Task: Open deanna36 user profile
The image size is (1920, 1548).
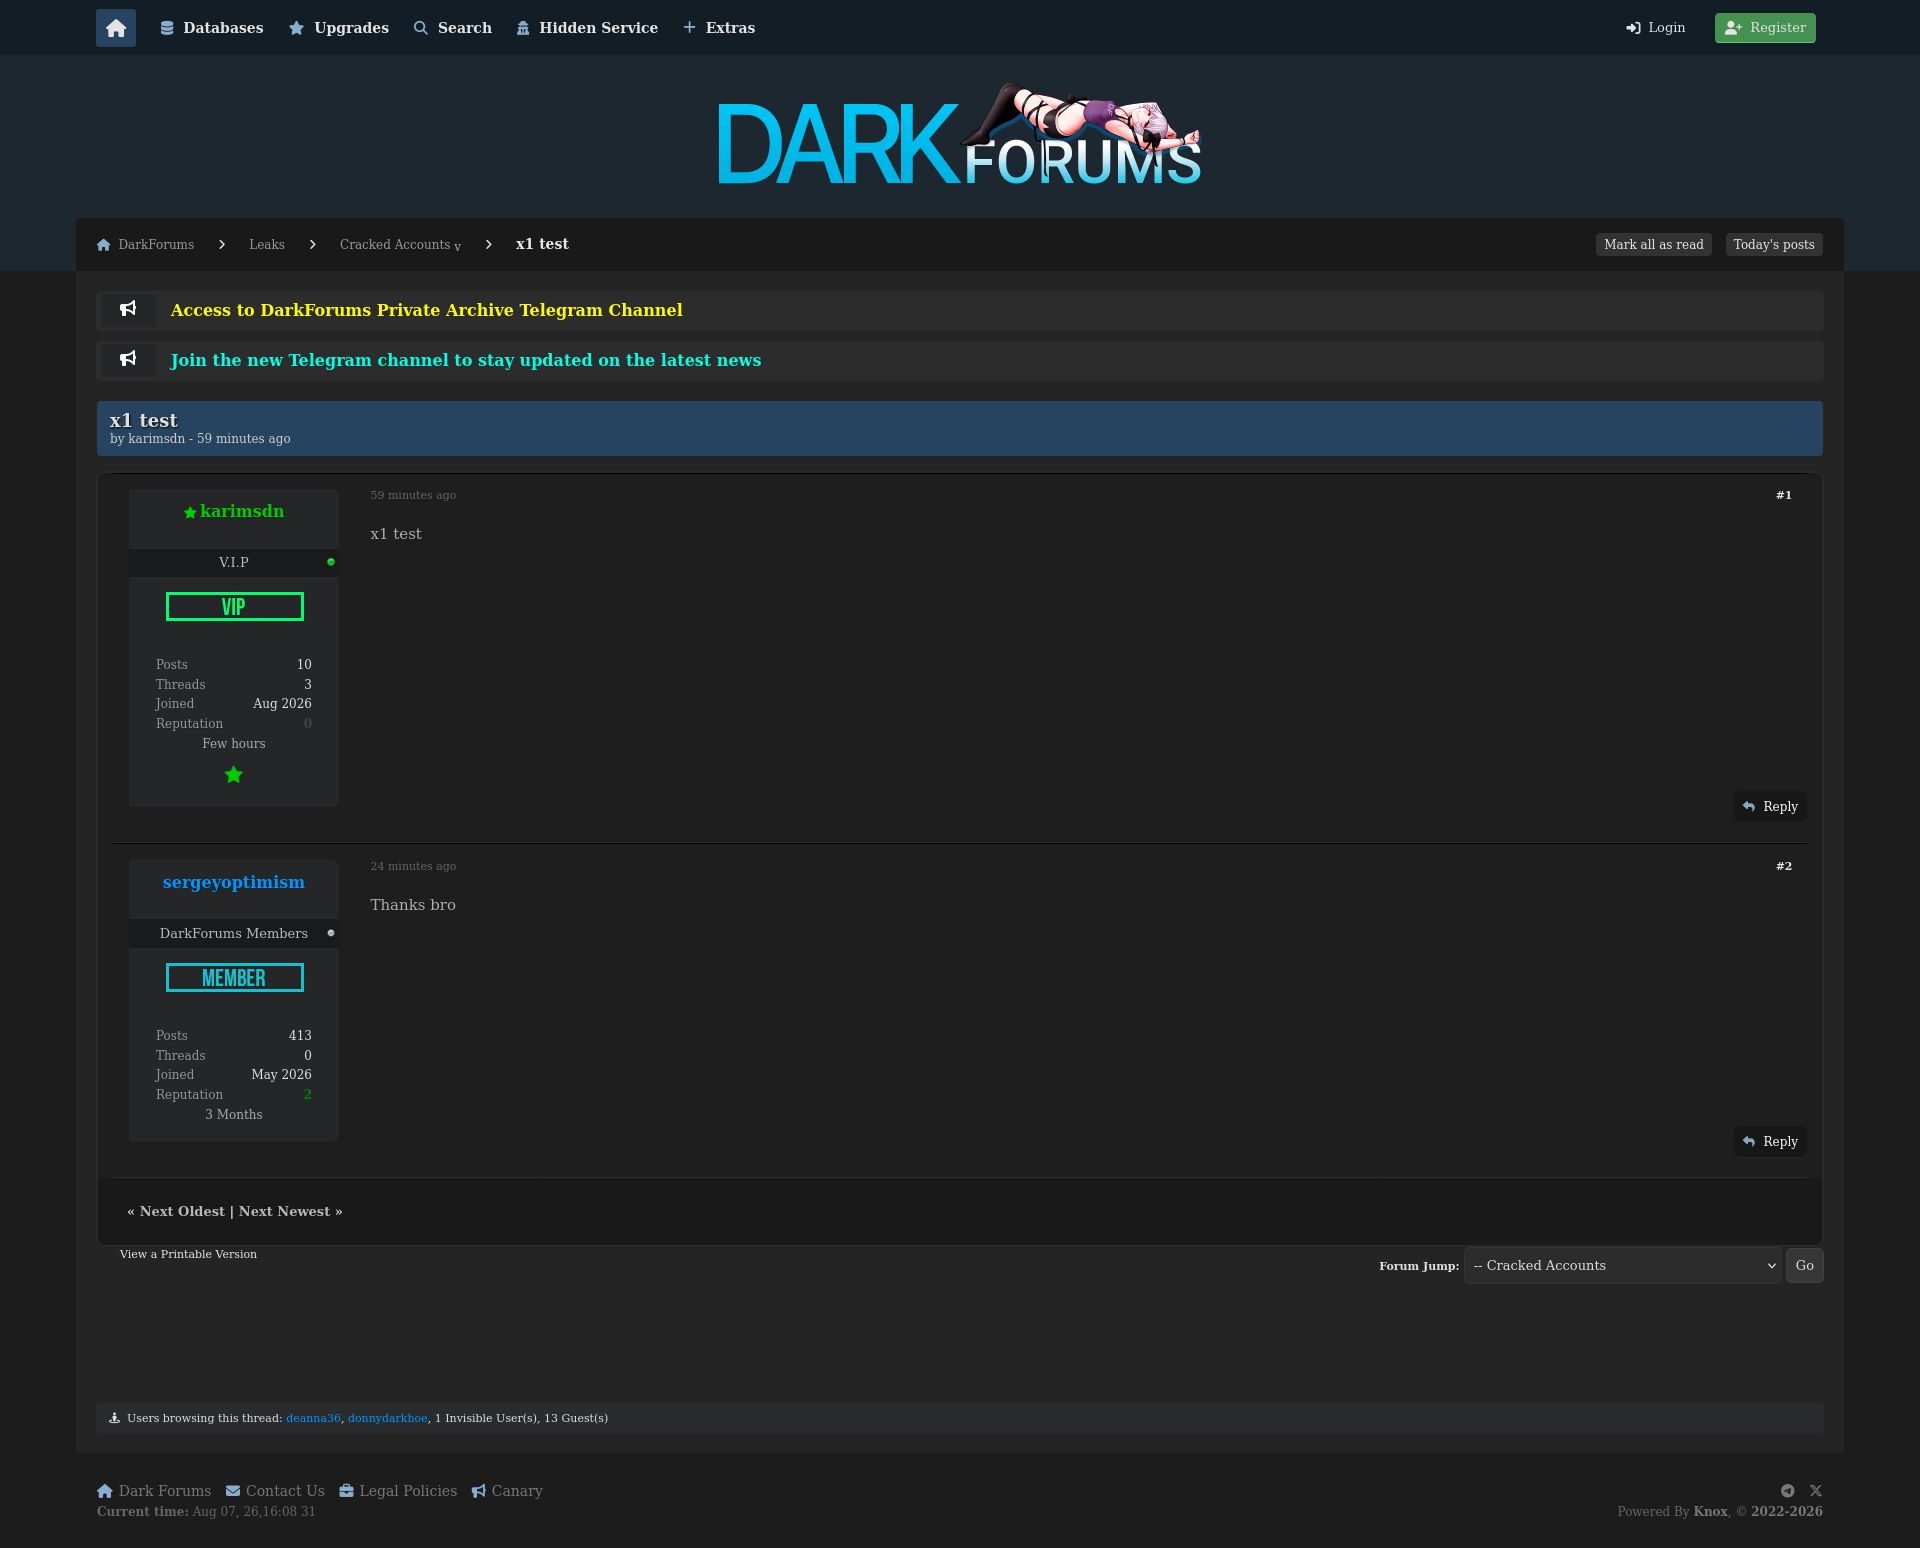Action: point(313,1418)
